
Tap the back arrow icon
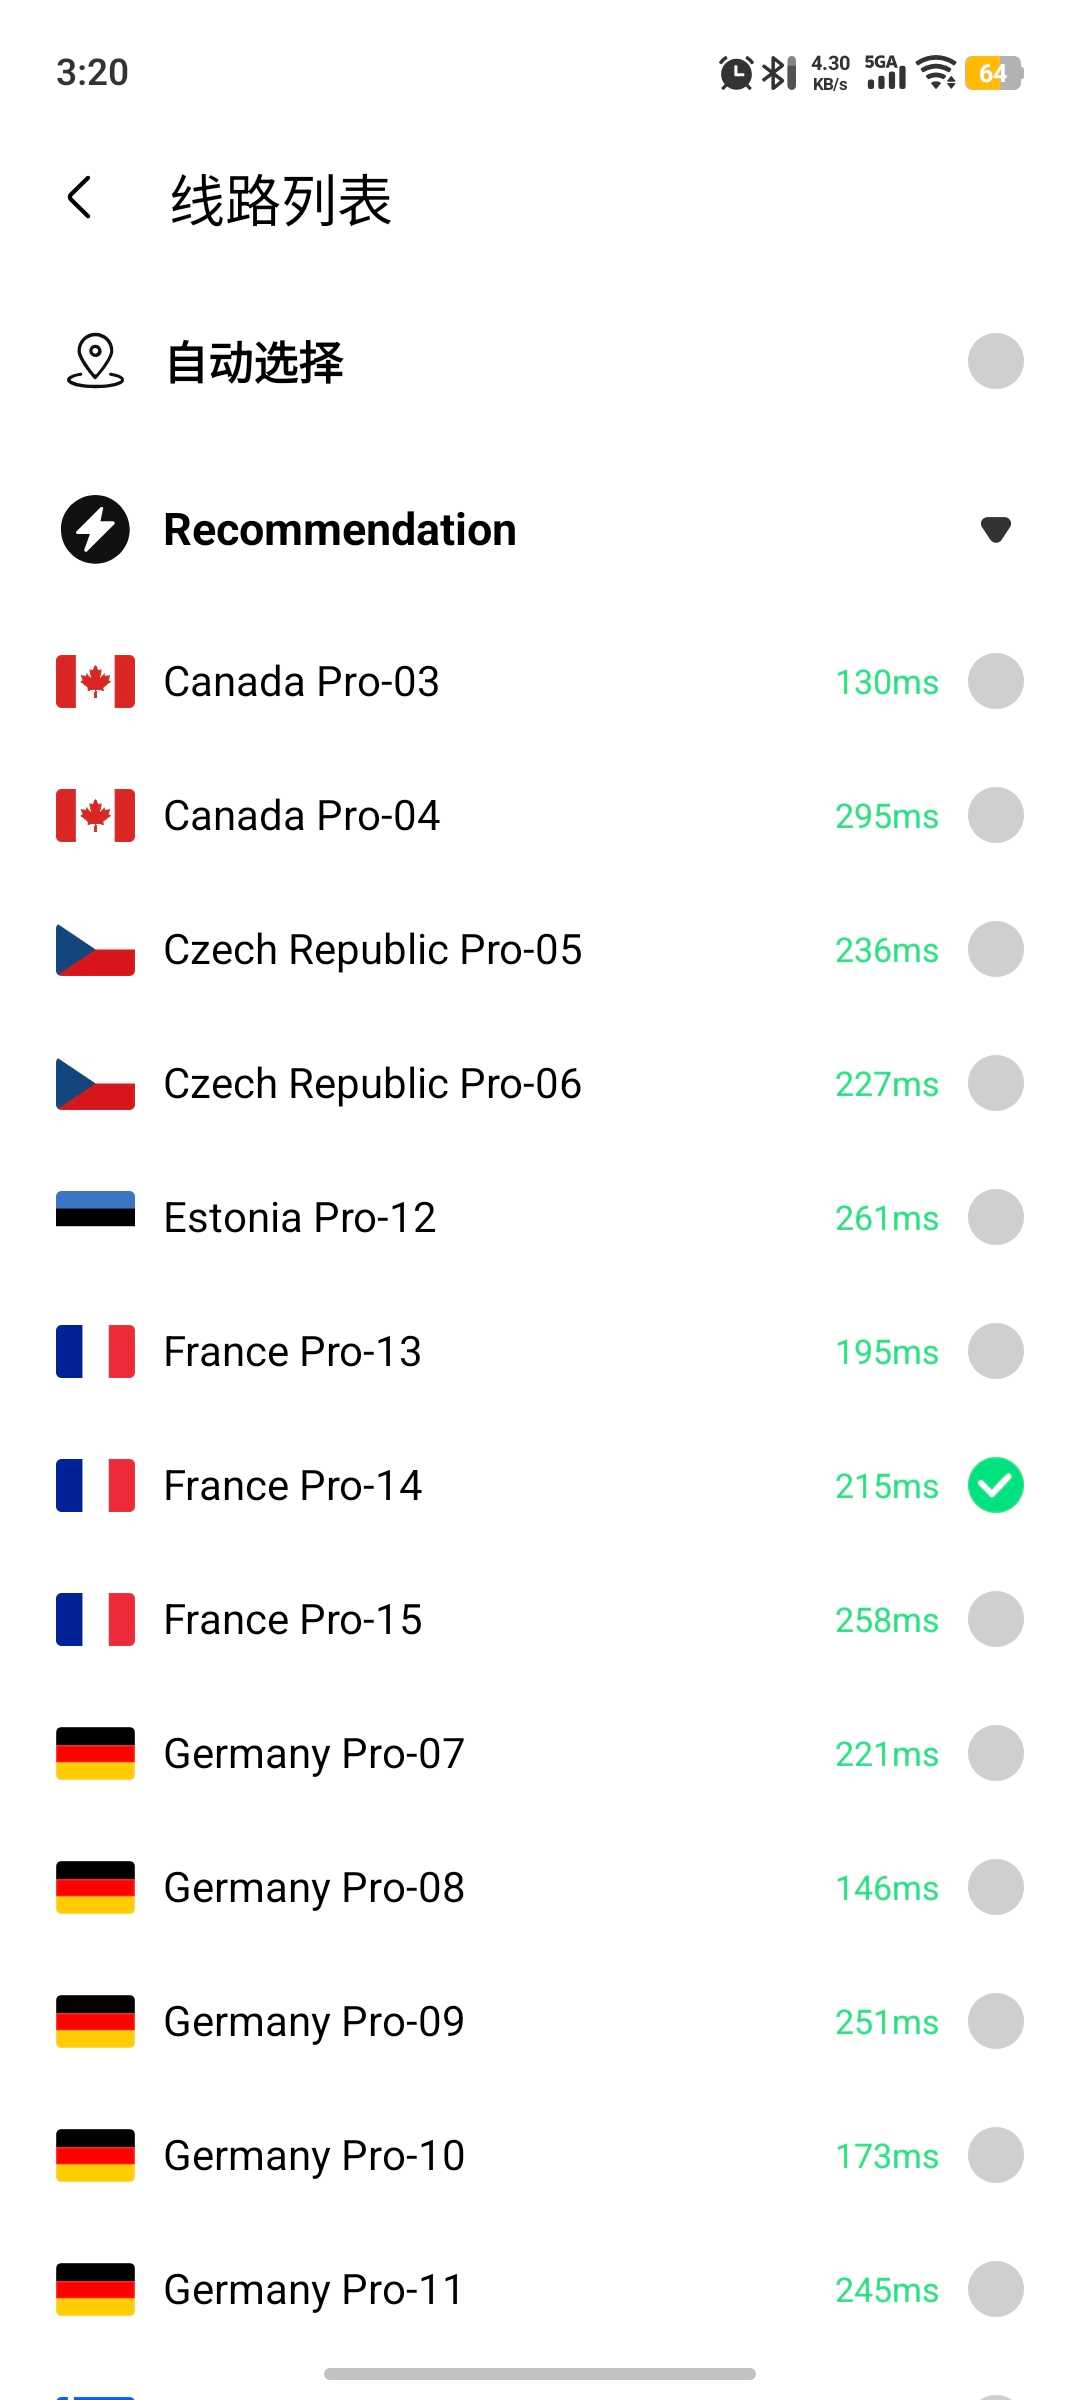pos(80,197)
